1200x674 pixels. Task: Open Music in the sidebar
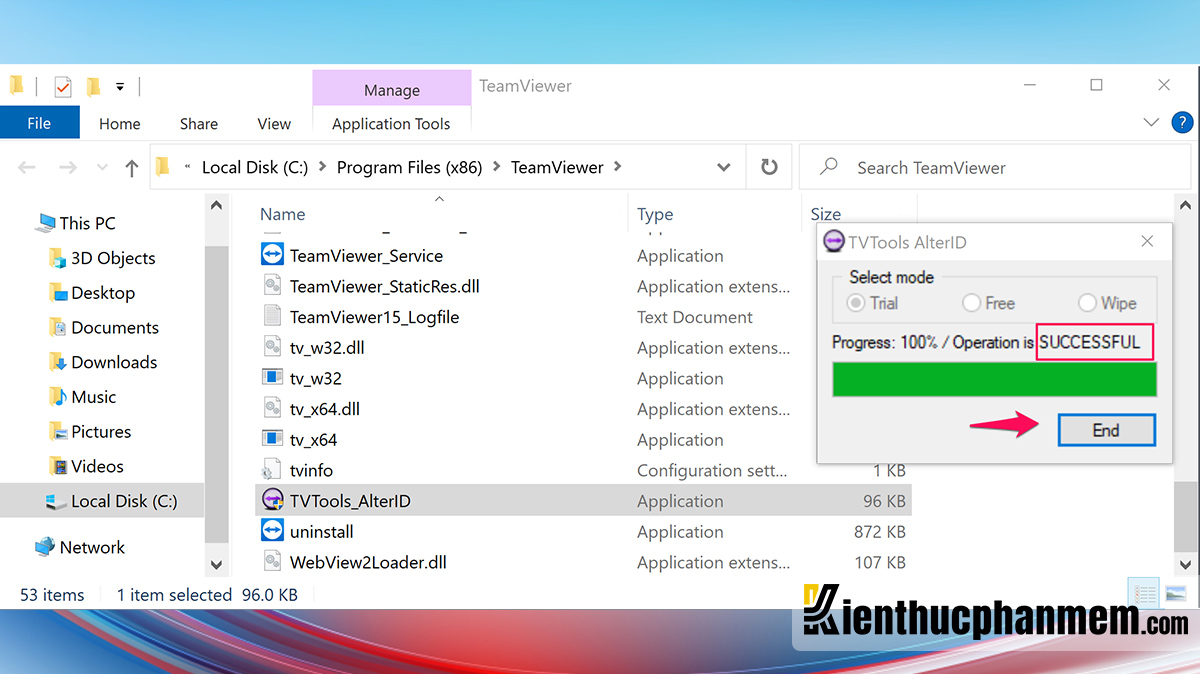click(x=94, y=397)
